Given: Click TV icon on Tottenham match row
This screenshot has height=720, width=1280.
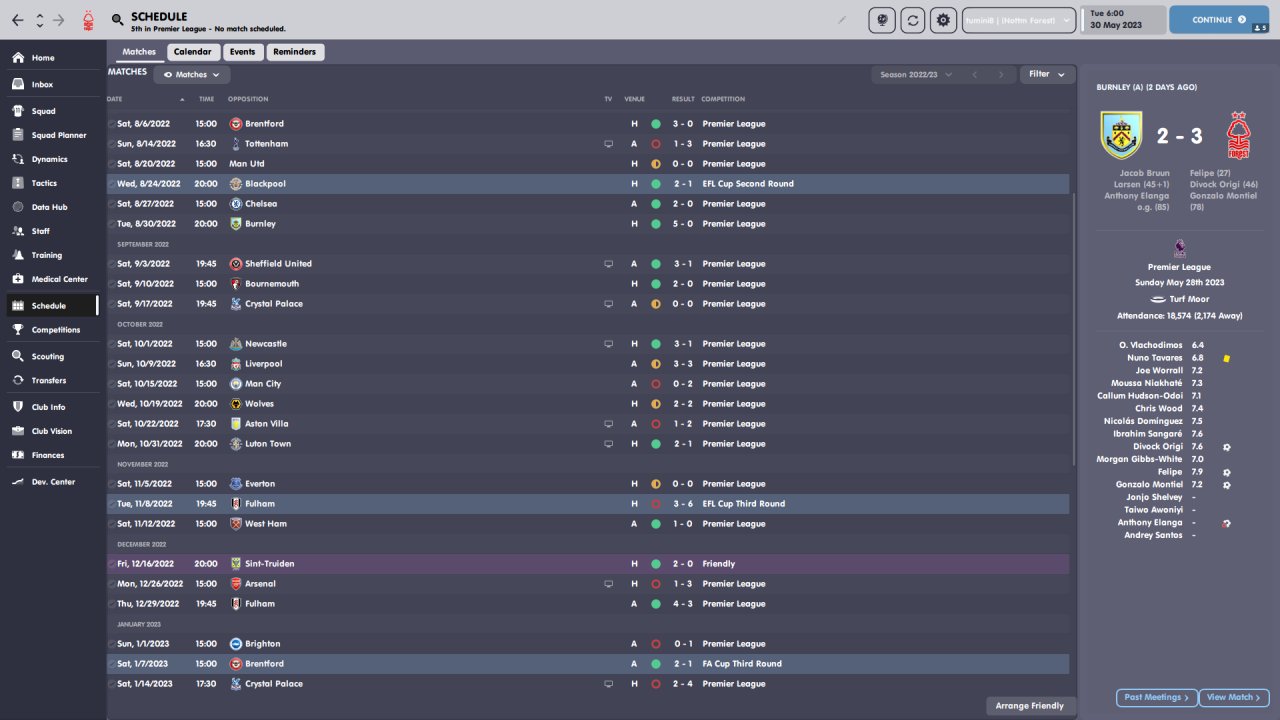Looking at the screenshot, I should (x=608, y=144).
